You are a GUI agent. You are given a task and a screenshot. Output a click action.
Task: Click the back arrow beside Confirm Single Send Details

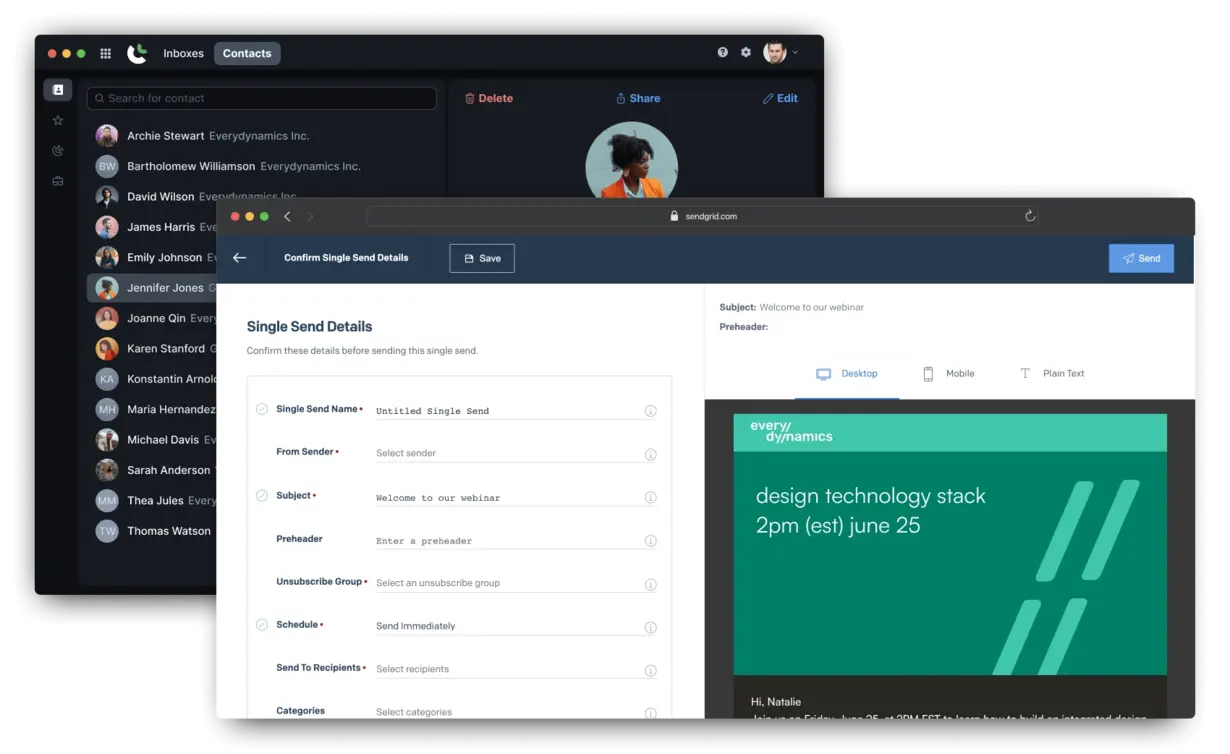tap(240, 258)
